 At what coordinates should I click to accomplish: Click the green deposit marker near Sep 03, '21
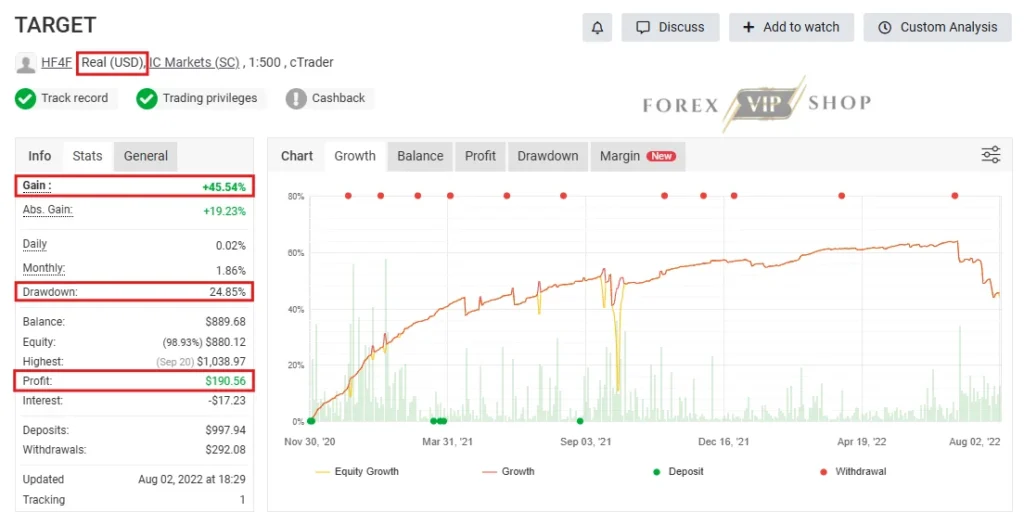580,421
